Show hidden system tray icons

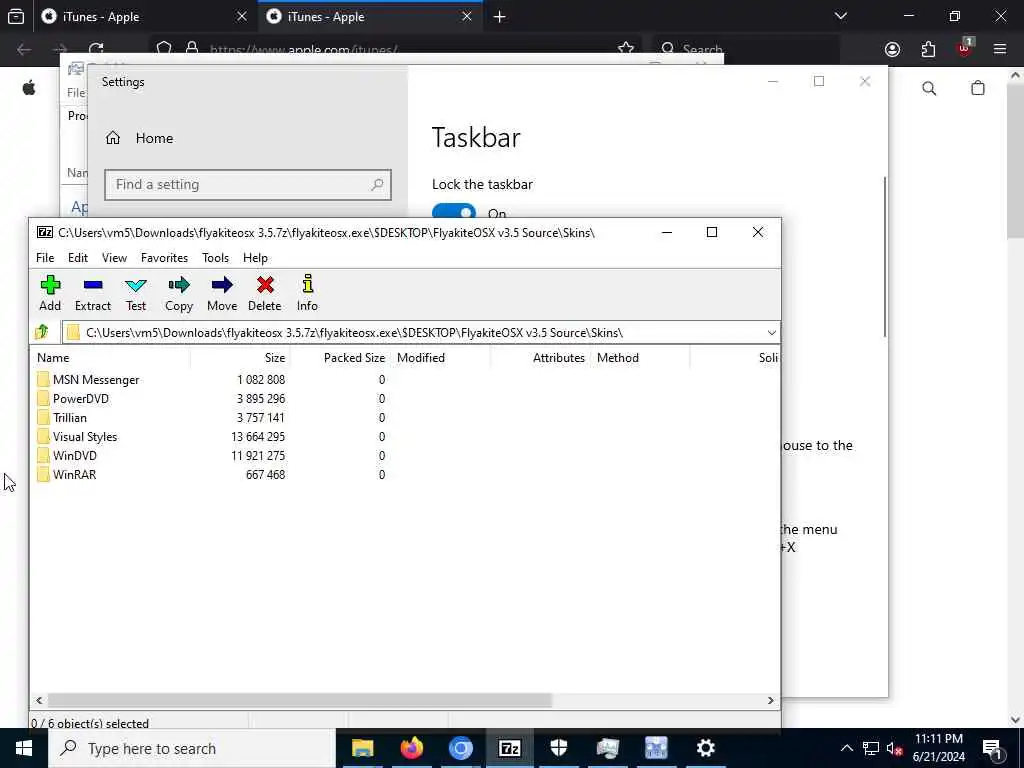[846, 748]
